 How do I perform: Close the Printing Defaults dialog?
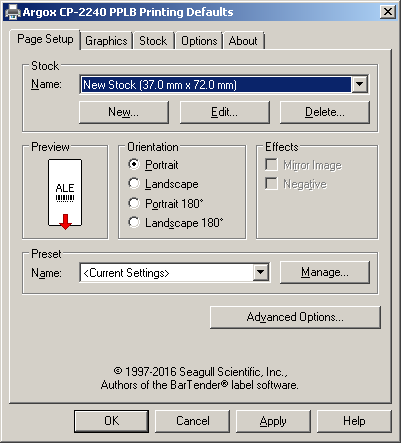click(388, 12)
